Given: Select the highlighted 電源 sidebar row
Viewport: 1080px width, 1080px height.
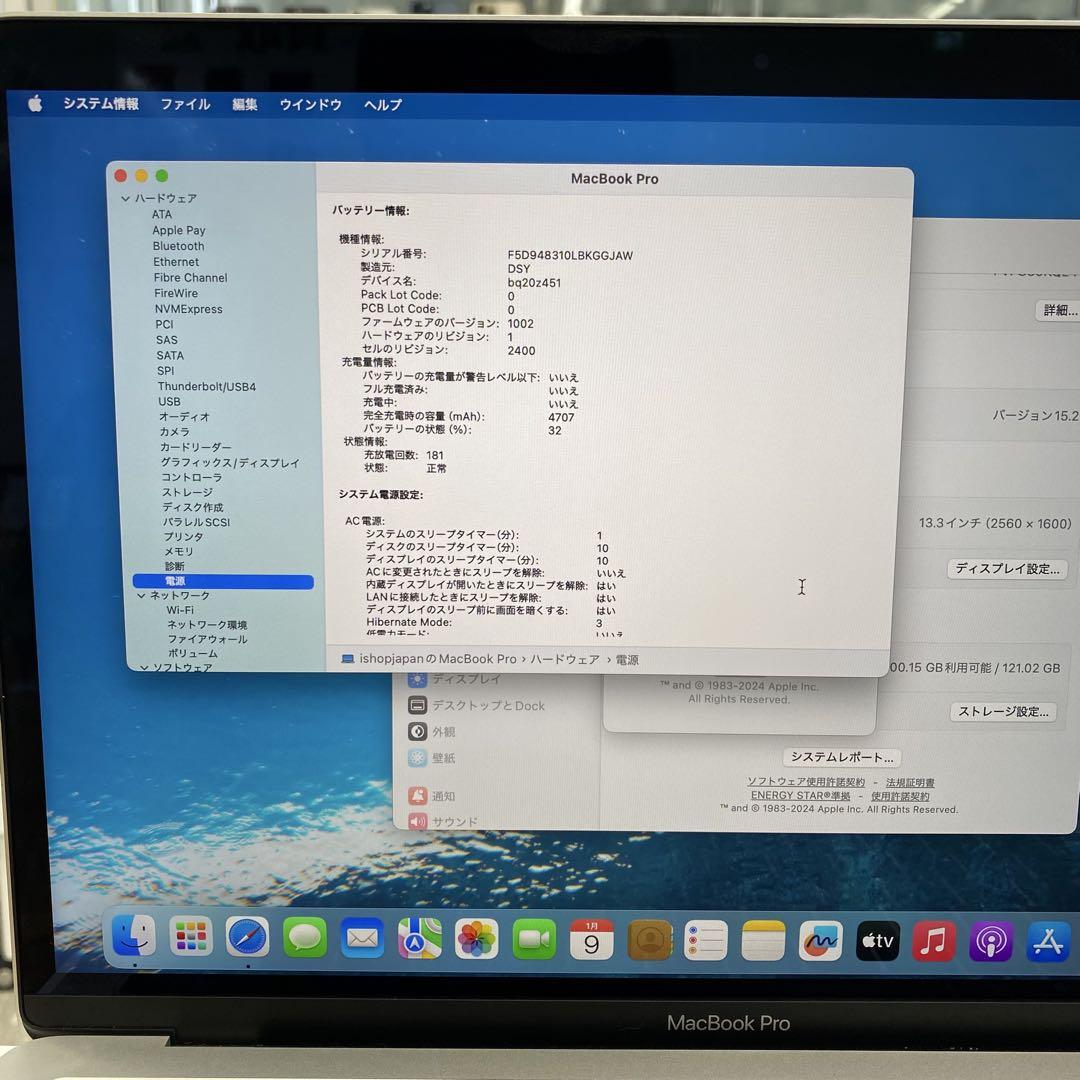Looking at the screenshot, I should [223, 581].
